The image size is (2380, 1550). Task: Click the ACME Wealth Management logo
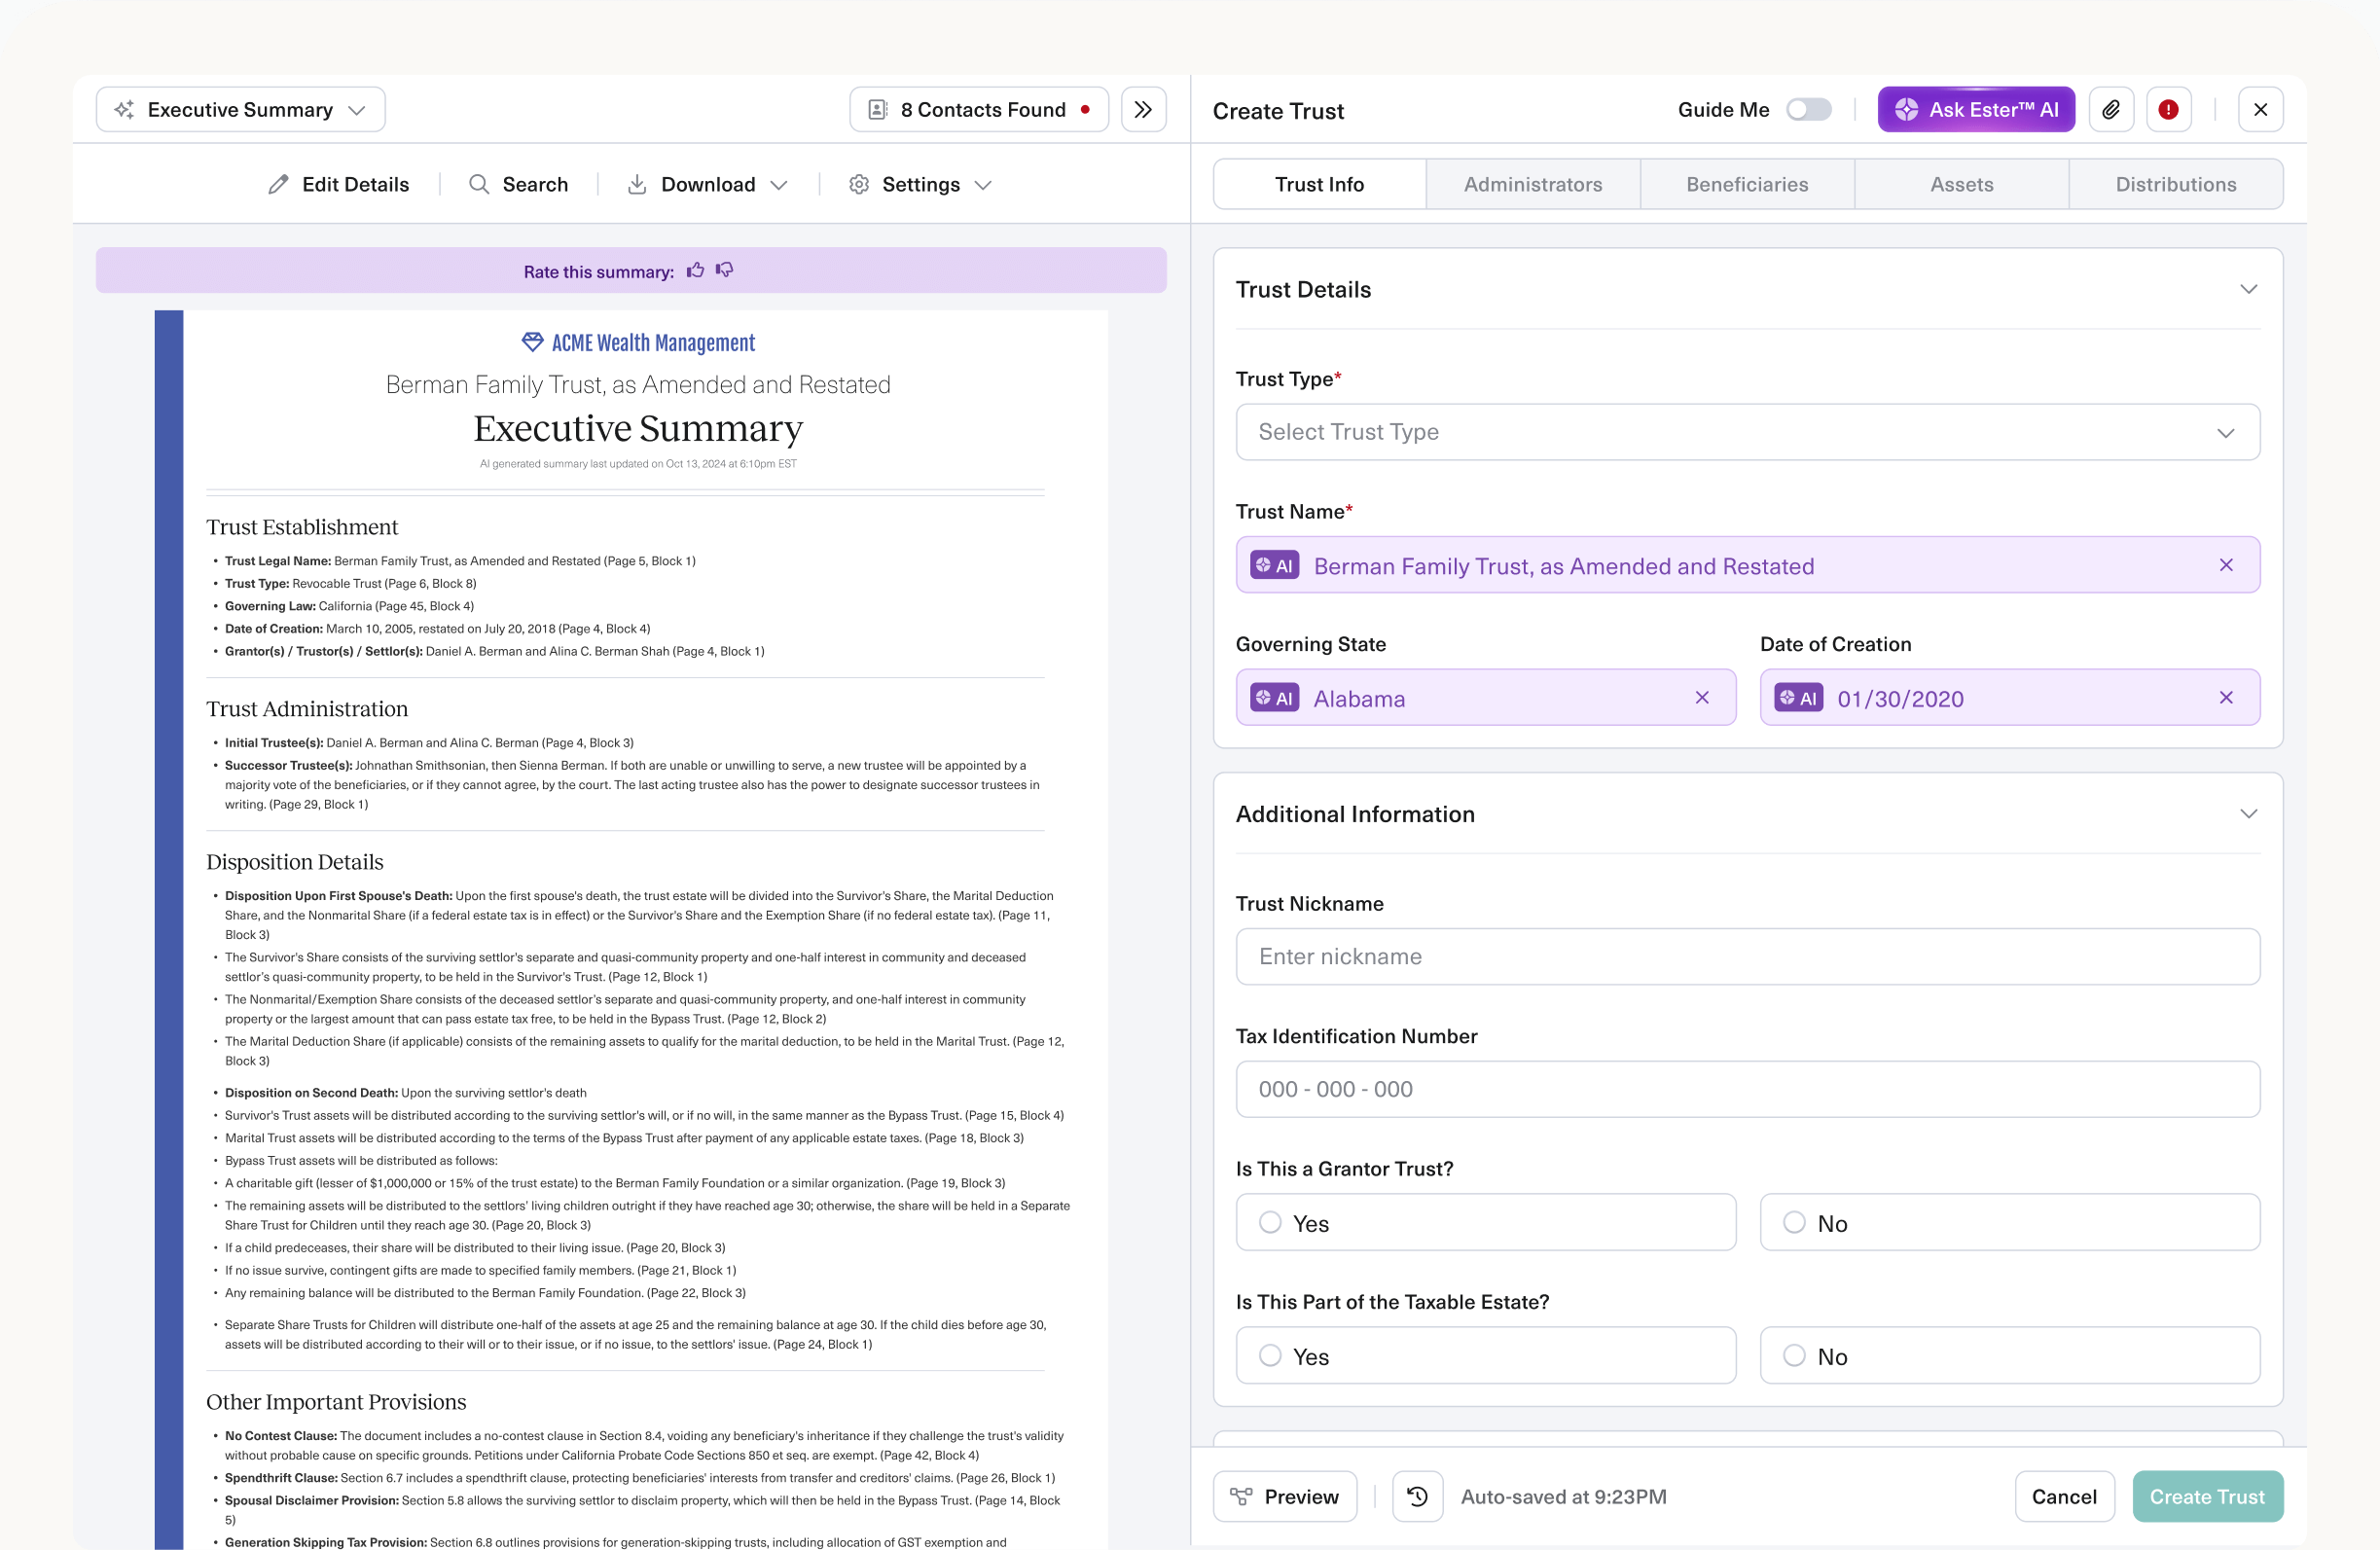638,342
